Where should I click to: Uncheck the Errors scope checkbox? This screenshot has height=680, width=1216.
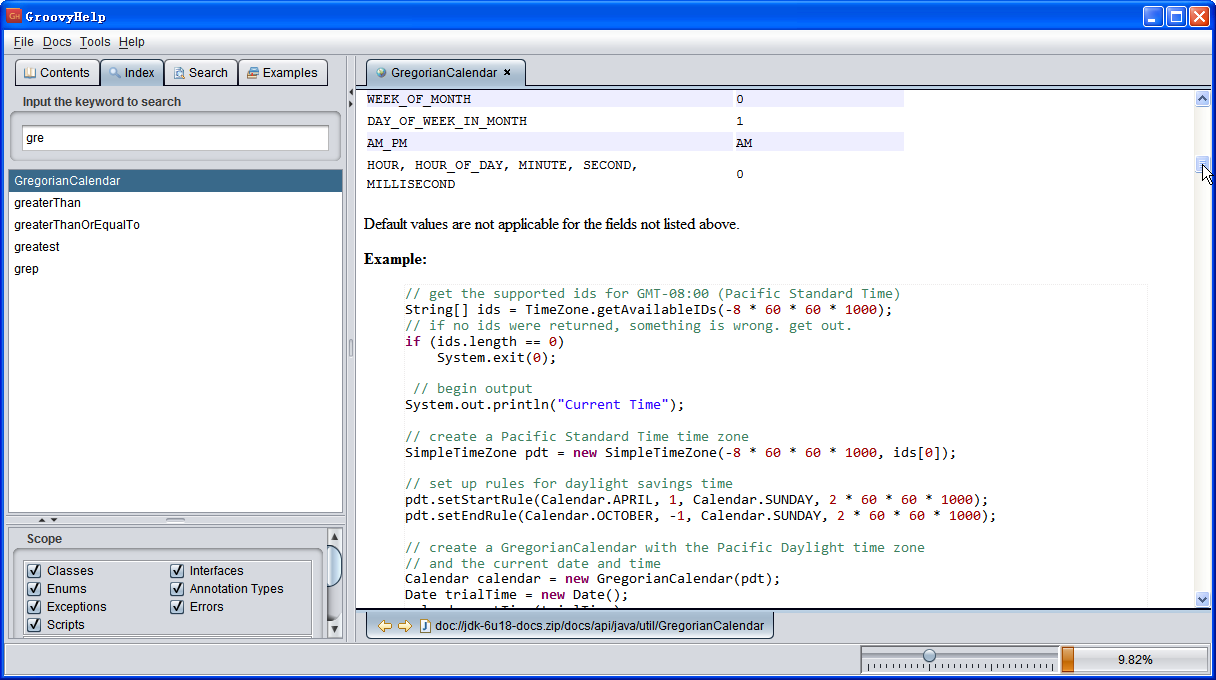(x=177, y=607)
